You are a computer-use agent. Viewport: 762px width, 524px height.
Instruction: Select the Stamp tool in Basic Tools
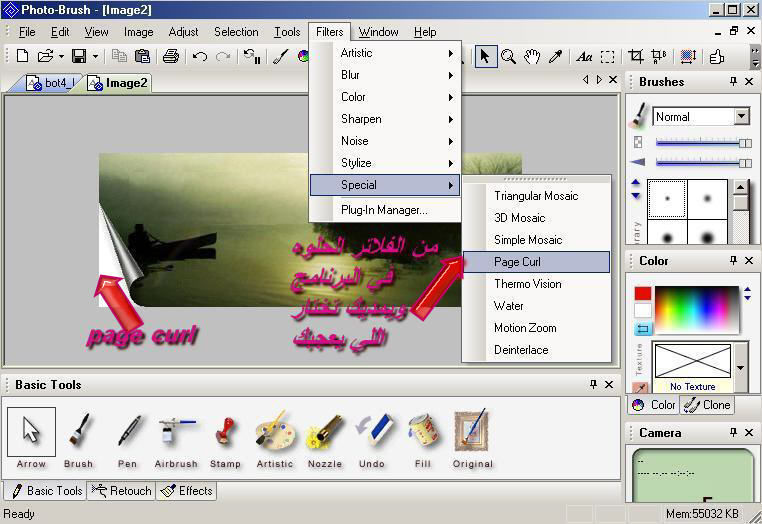(225, 438)
